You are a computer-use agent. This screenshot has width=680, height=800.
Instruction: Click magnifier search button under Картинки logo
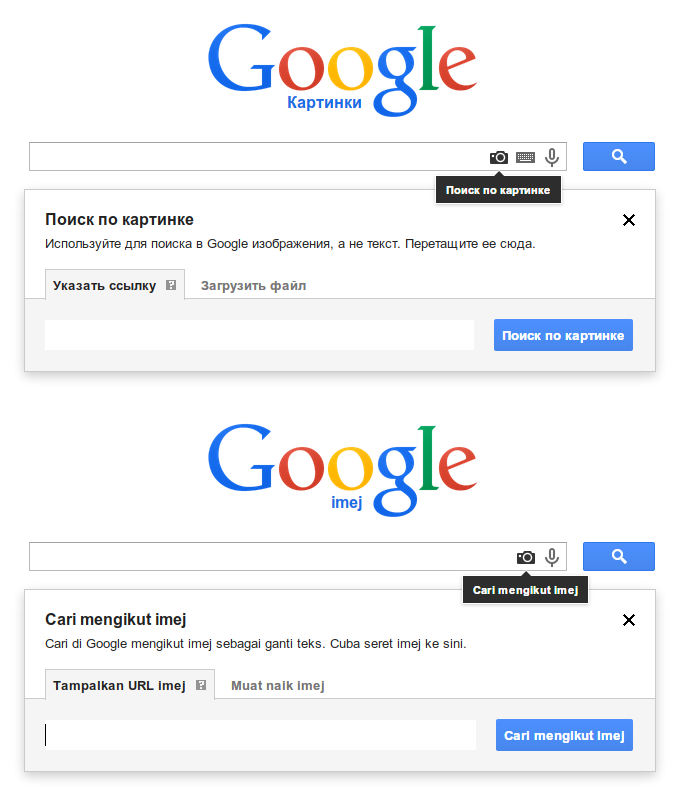[618, 156]
